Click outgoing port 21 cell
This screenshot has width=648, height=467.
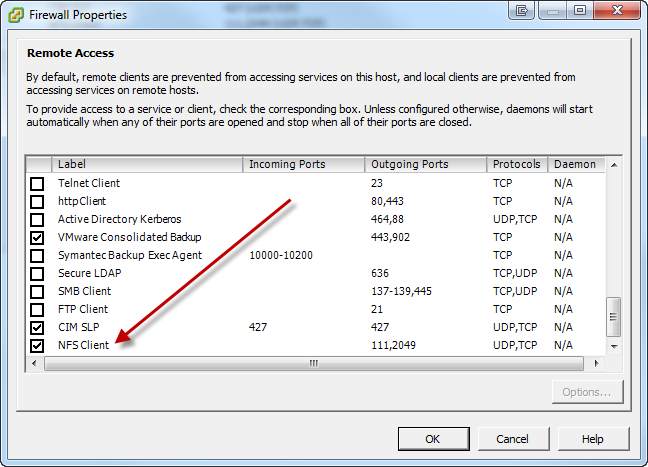pyautogui.click(x=377, y=309)
